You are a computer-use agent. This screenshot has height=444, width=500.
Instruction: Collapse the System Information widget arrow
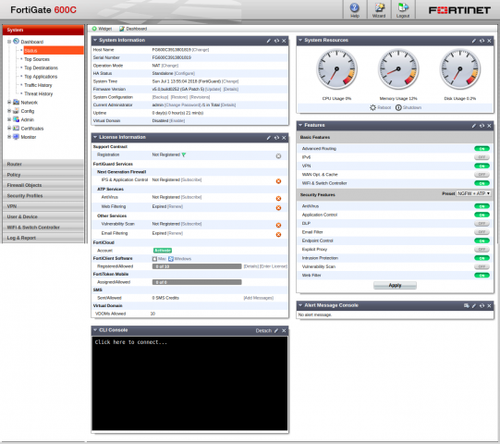pyautogui.click(x=95, y=40)
